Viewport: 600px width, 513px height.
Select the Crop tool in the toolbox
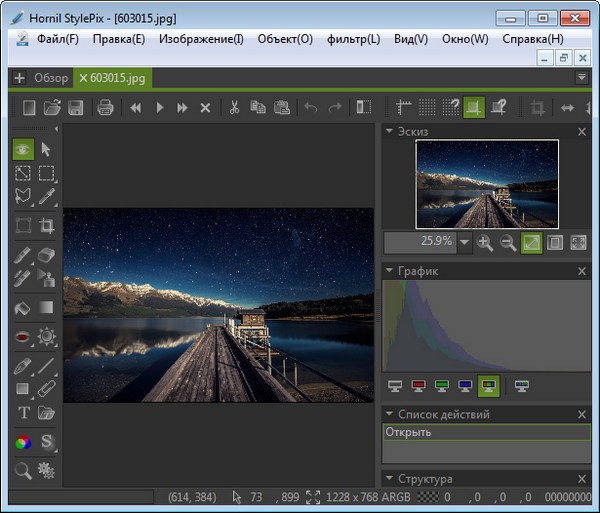tap(46, 226)
